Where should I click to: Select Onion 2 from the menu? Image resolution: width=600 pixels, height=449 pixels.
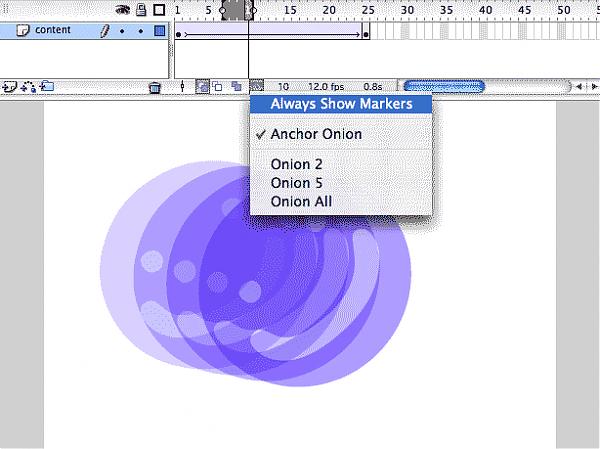[x=341, y=164]
